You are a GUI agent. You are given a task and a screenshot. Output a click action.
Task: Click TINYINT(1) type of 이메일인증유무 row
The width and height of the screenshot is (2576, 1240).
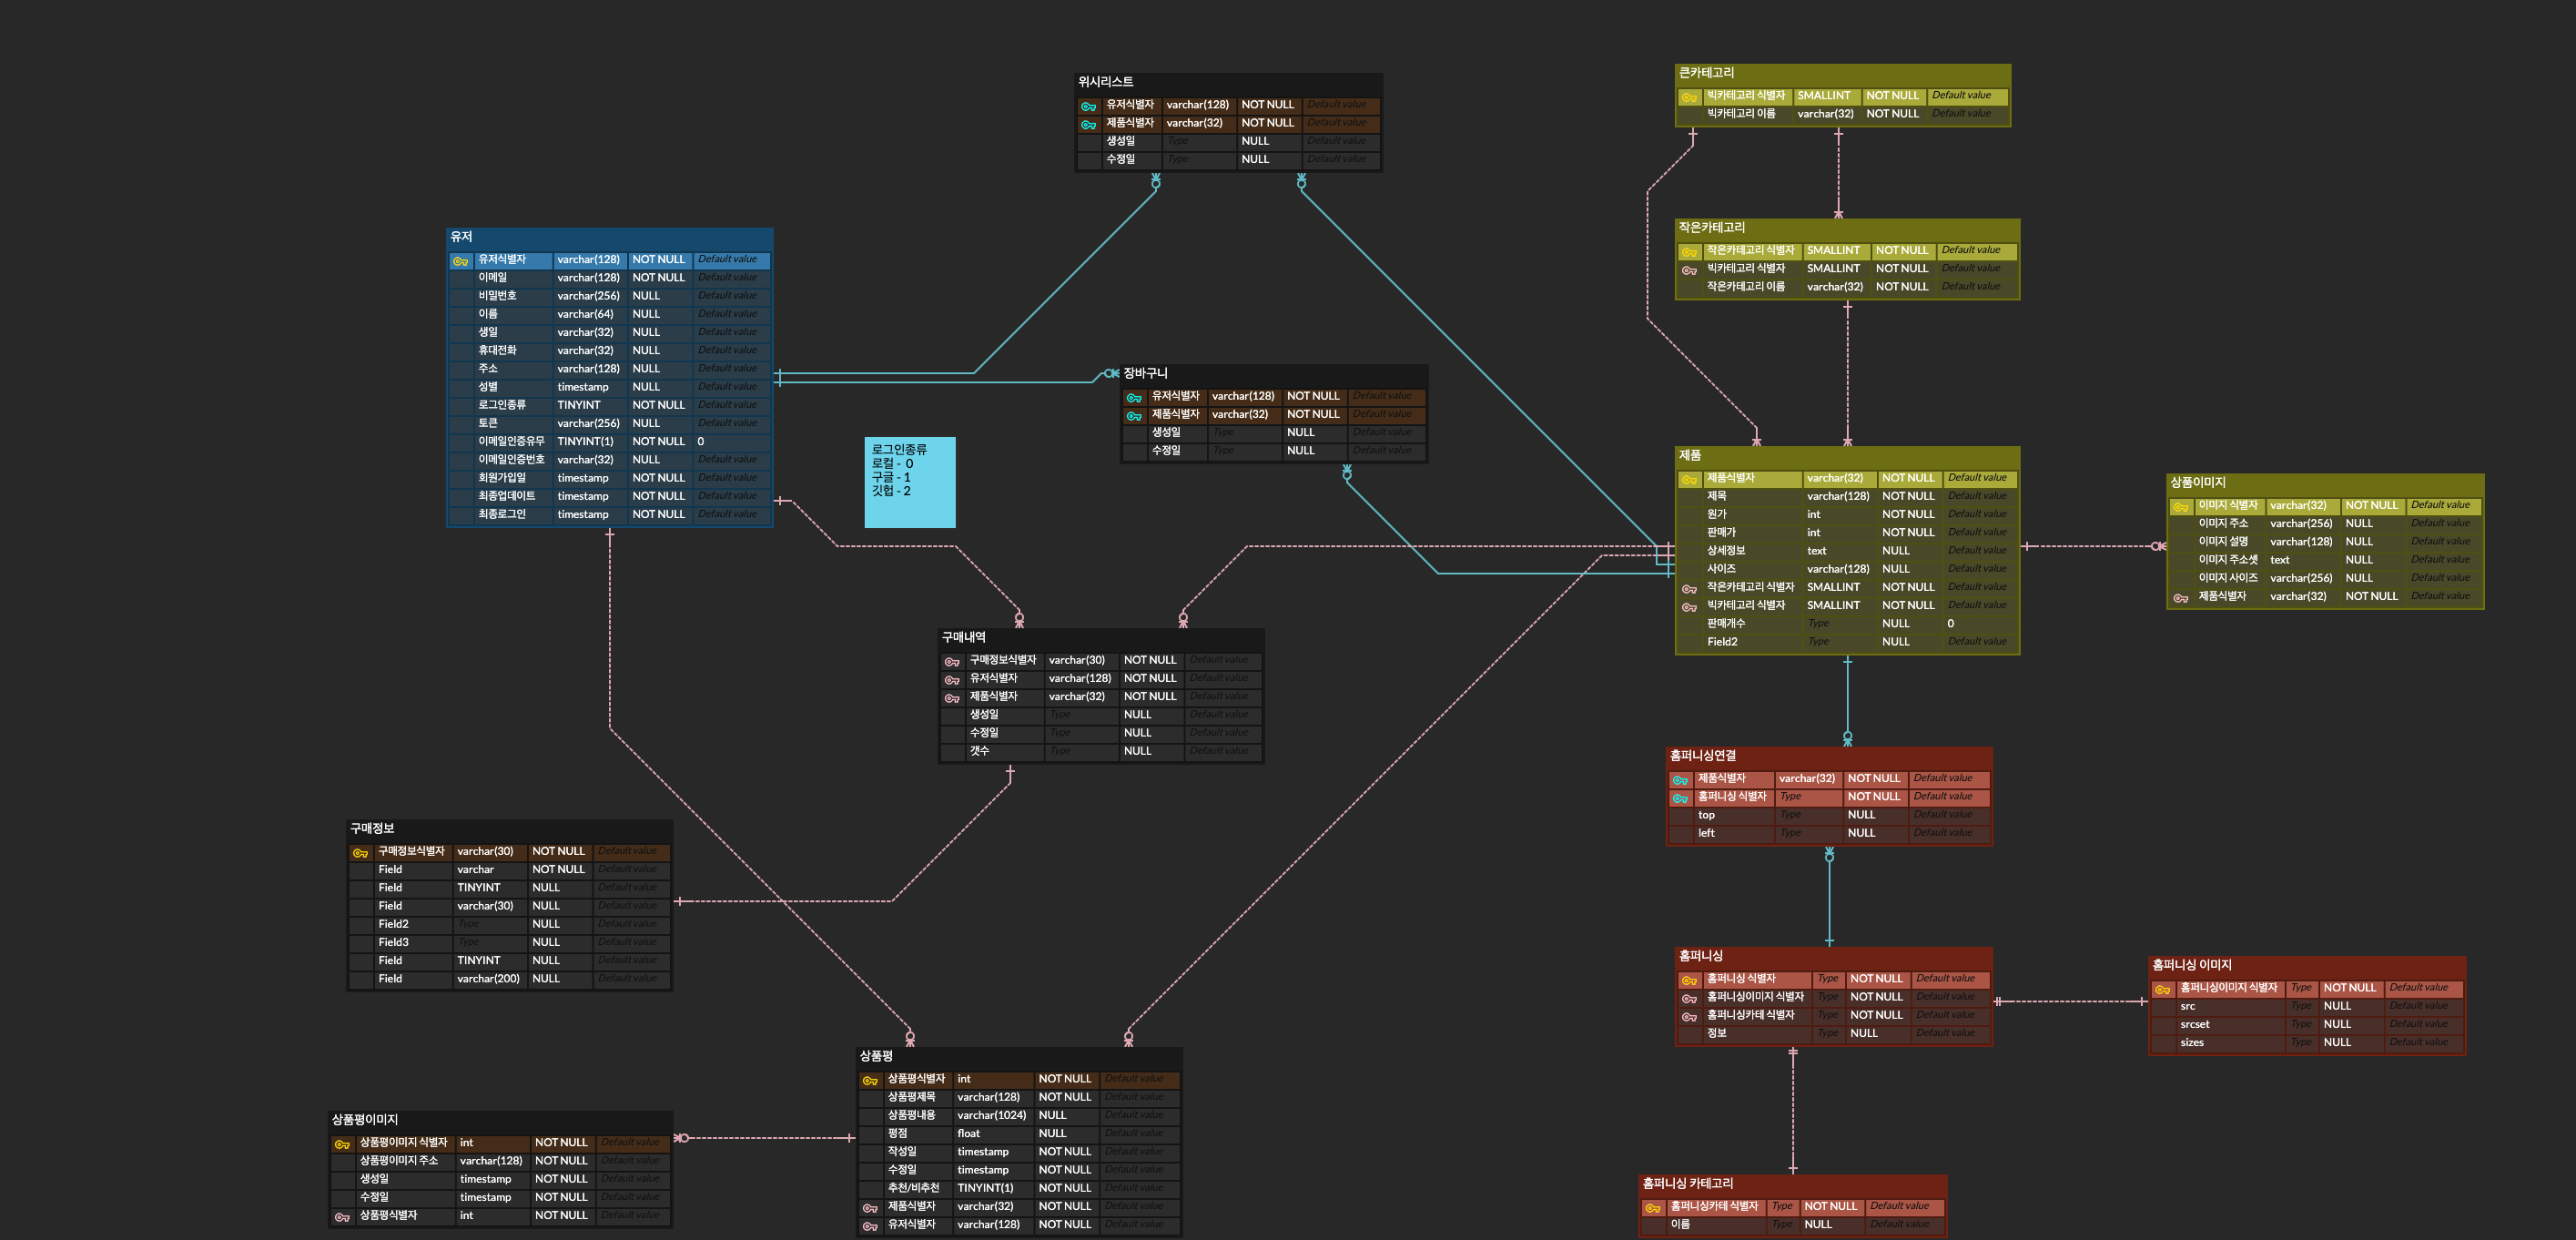click(x=585, y=442)
